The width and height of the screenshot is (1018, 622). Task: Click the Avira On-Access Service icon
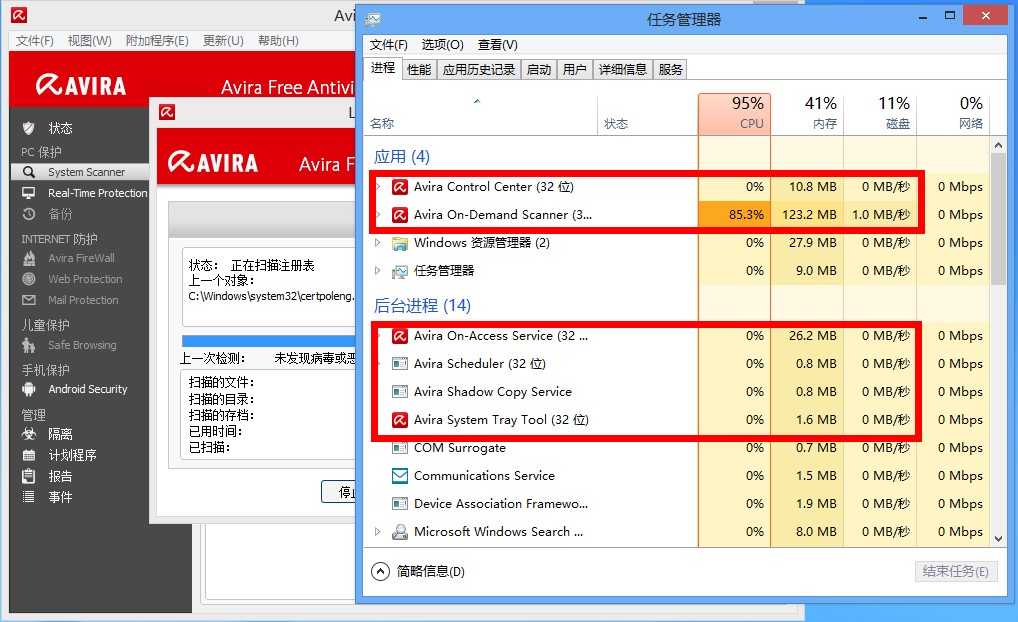point(400,336)
